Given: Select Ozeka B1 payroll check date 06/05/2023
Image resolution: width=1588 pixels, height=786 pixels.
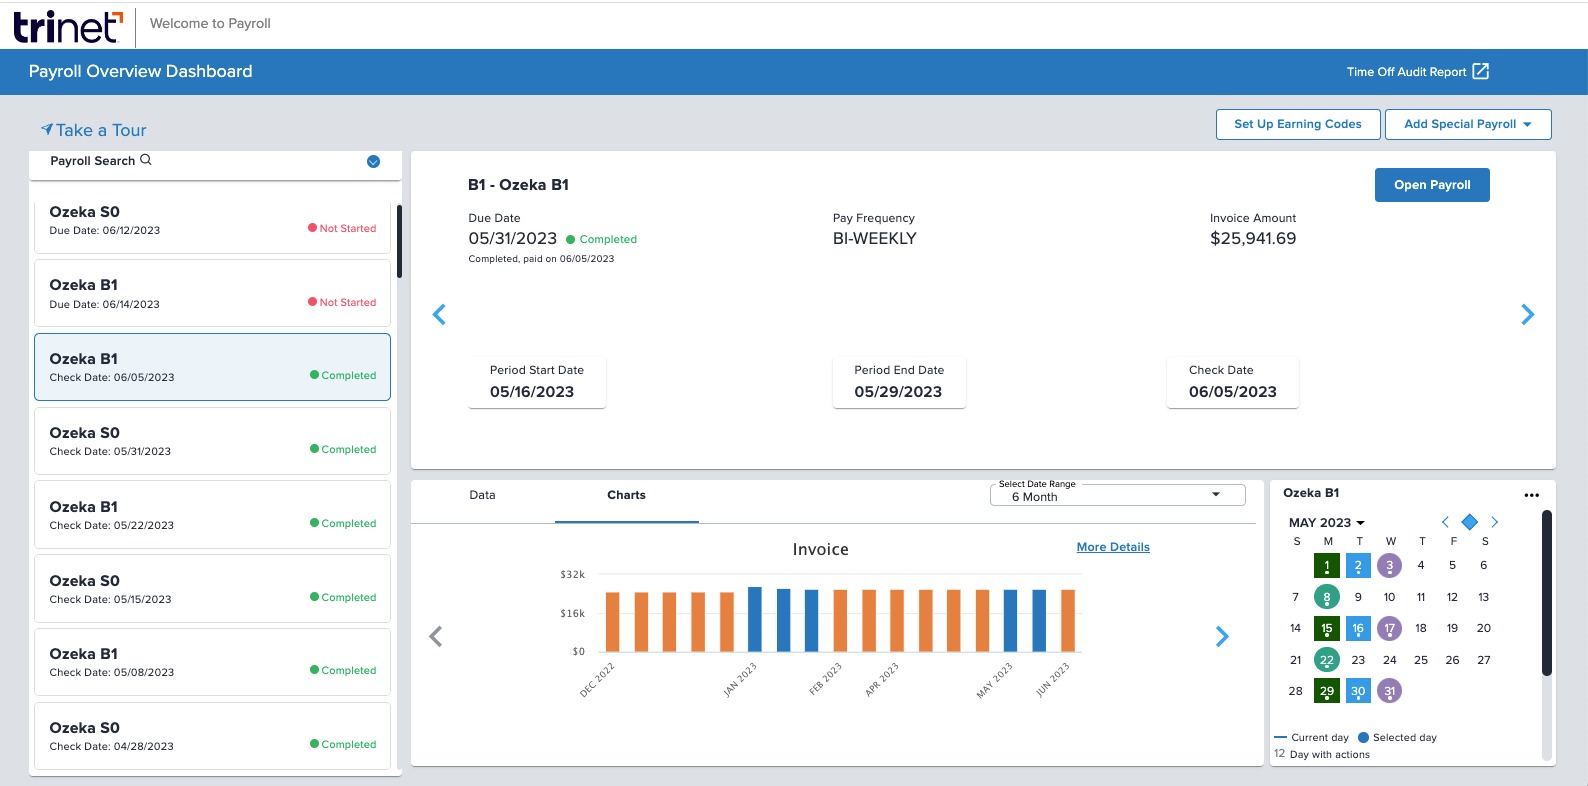Looking at the screenshot, I should pos(212,367).
